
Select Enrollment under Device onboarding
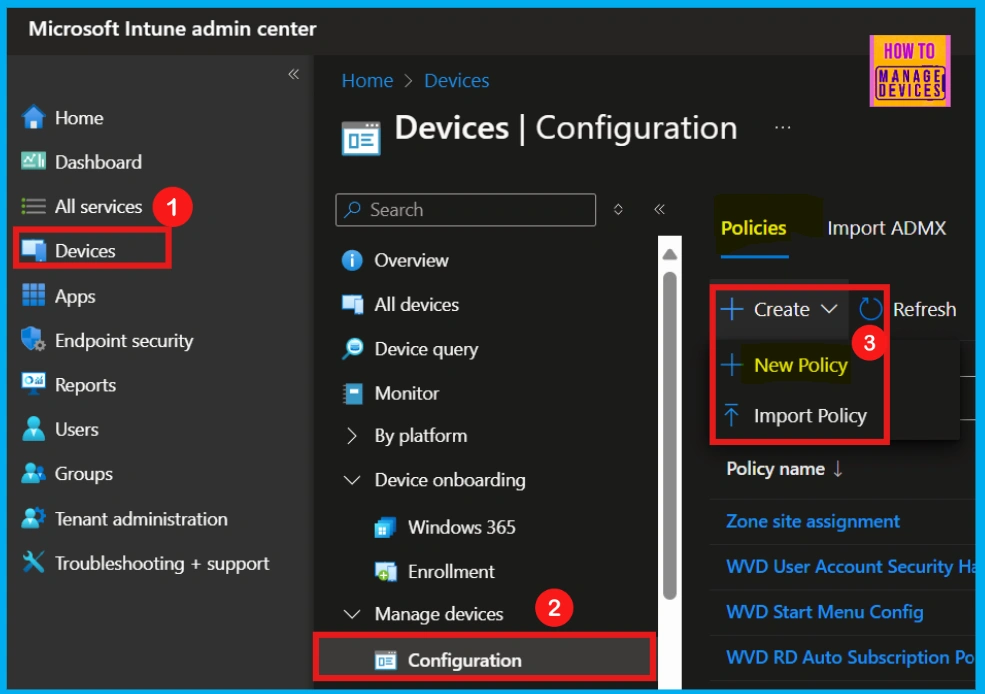[451, 572]
